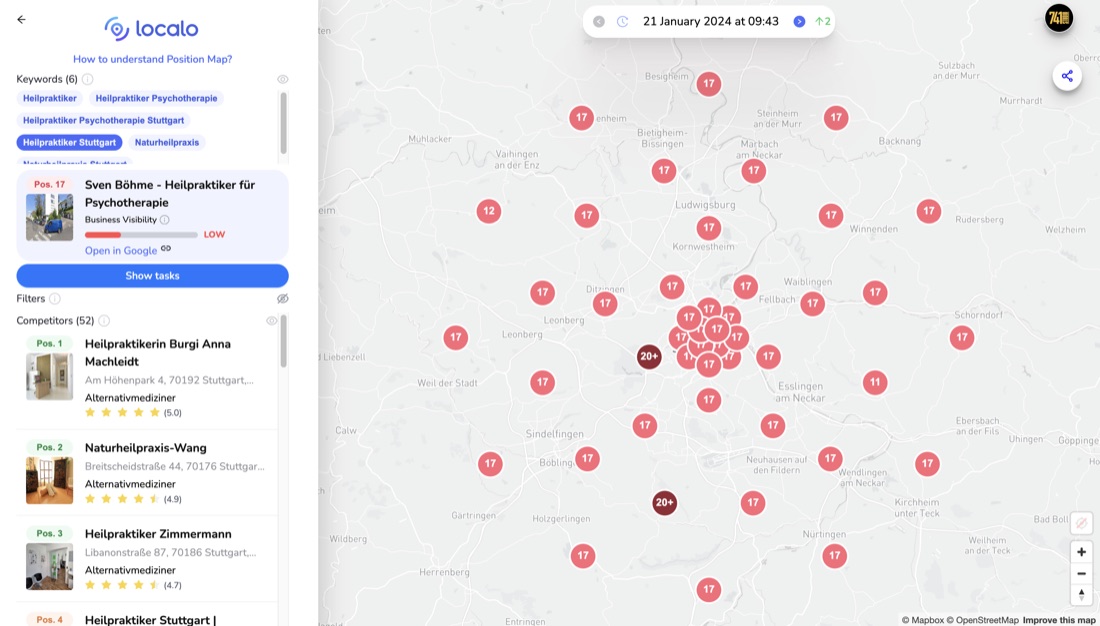Open the Business Visibility info icon
1100x626 pixels.
[x=164, y=220]
